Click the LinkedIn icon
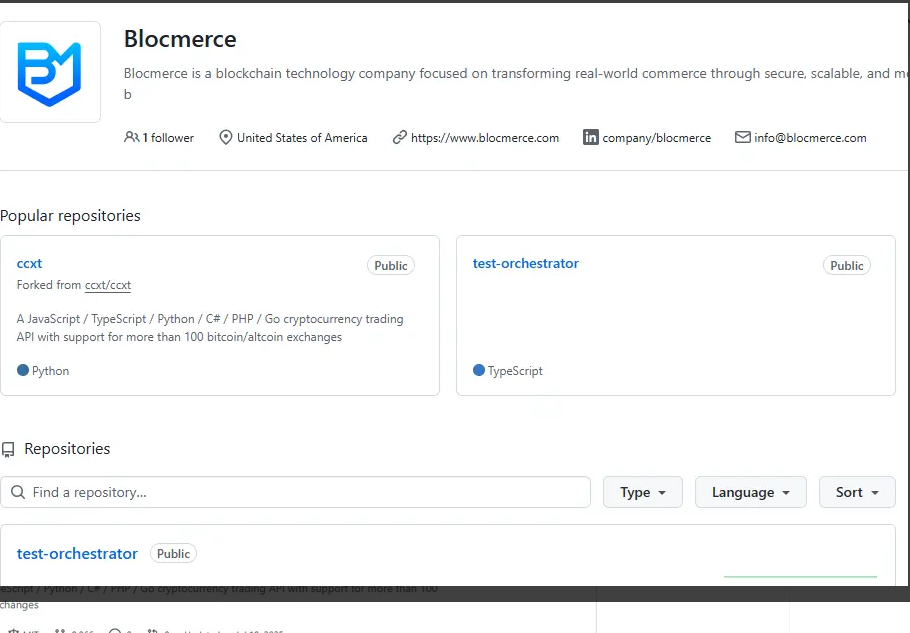 pos(591,138)
